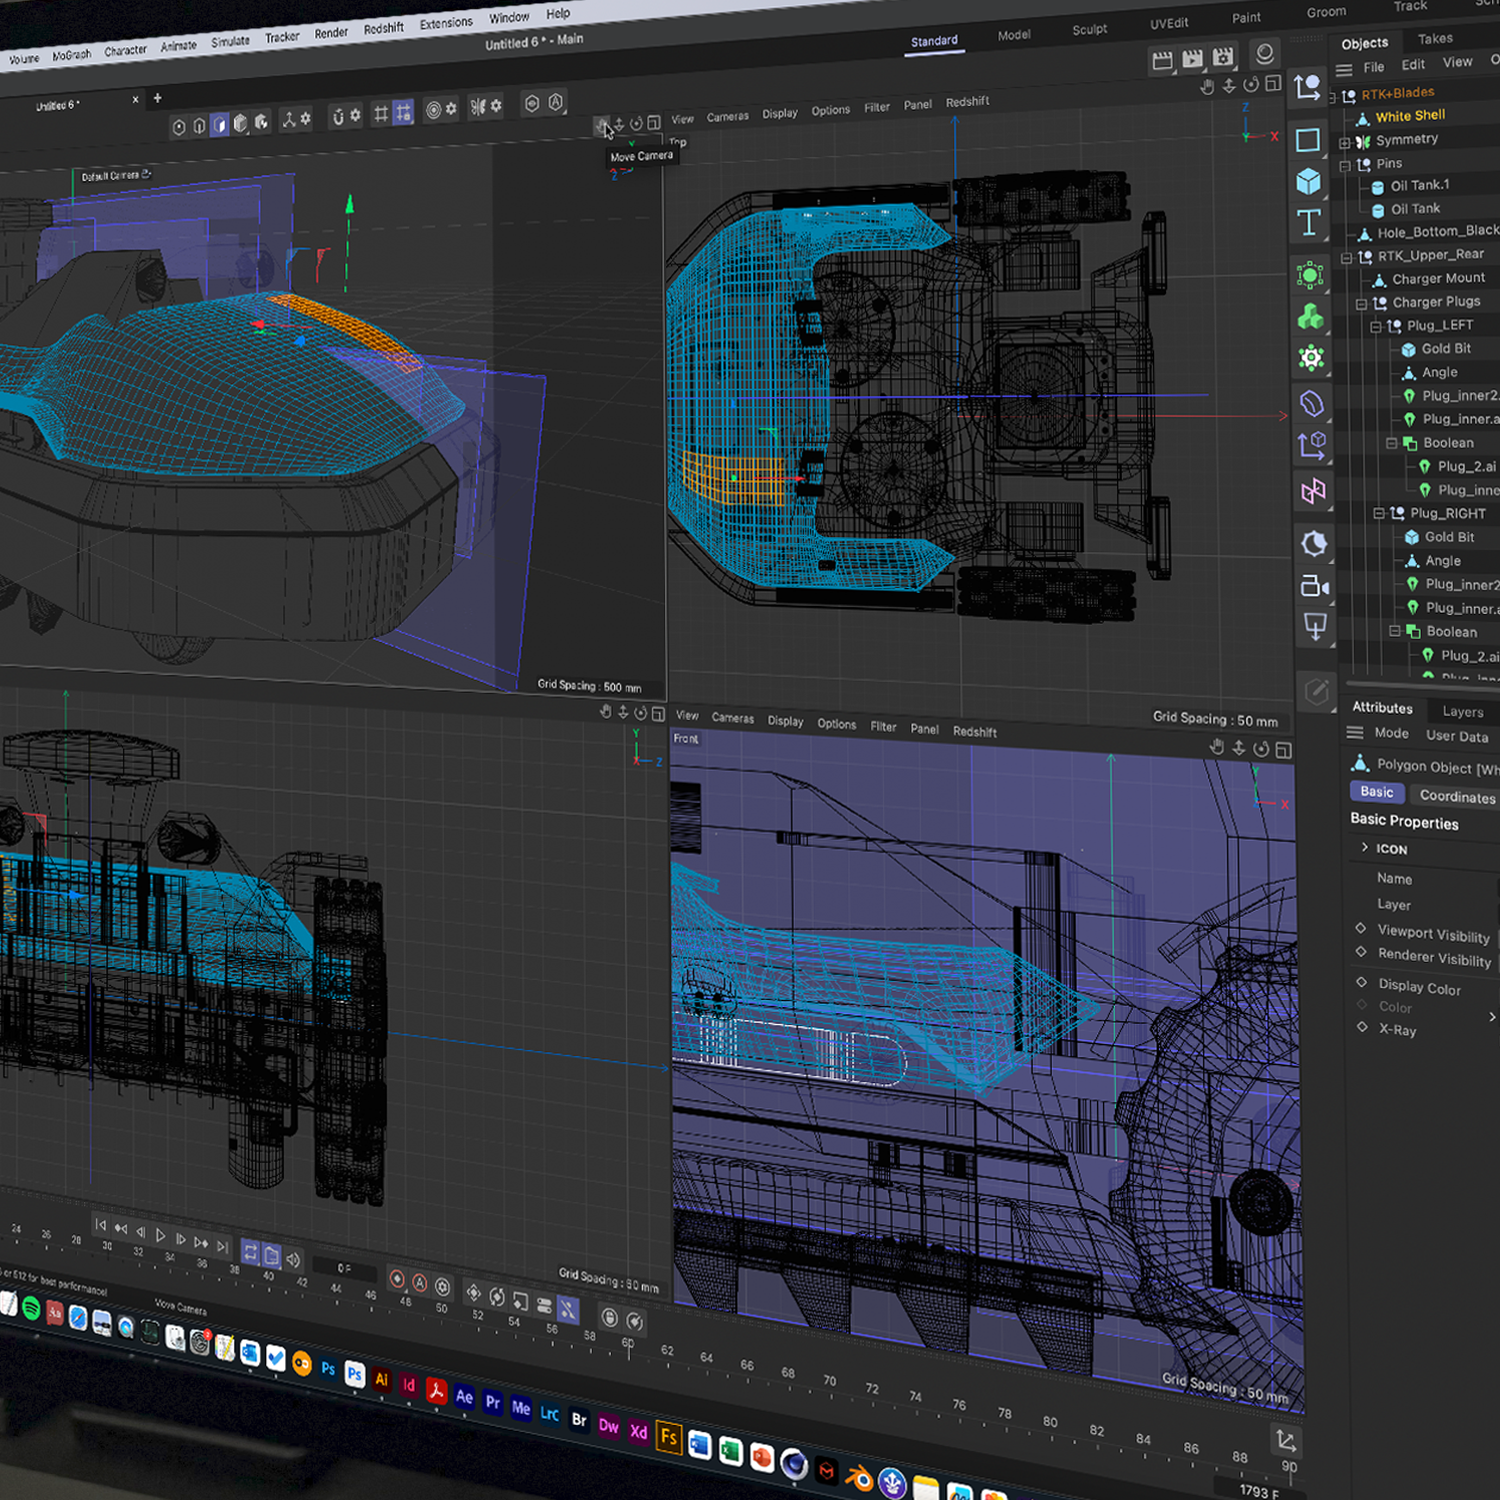Open the Camera object tool
The width and height of the screenshot is (1500, 1500).
point(1314,586)
